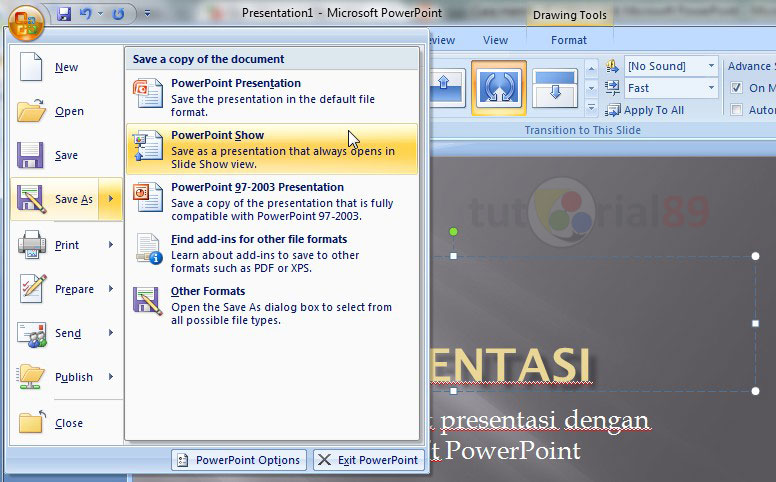Click the Exit PowerPoint button

click(369, 460)
